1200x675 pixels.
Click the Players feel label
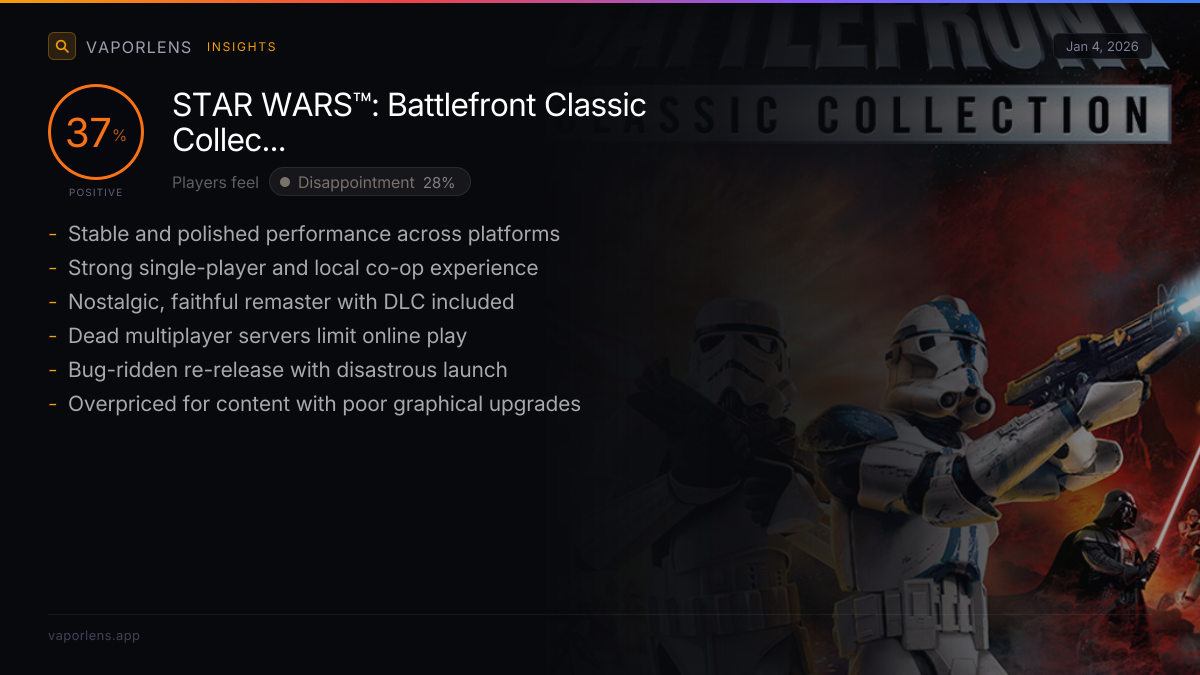pos(215,182)
